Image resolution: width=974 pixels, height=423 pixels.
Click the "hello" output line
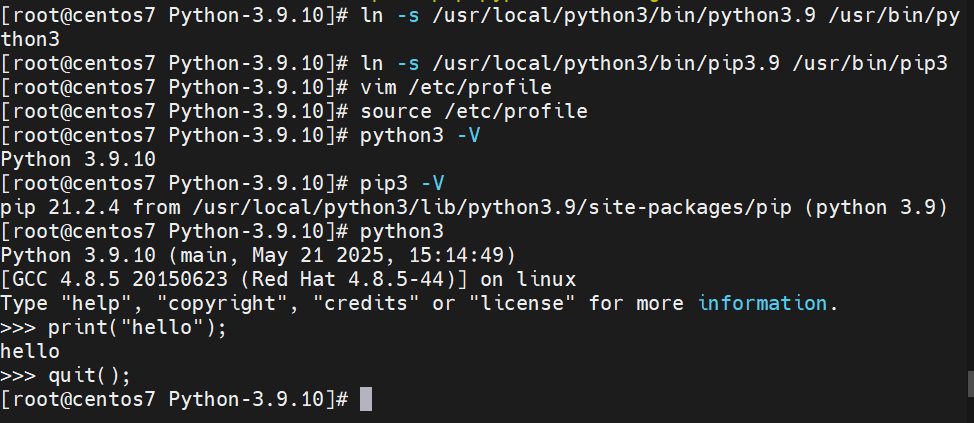(x=30, y=351)
